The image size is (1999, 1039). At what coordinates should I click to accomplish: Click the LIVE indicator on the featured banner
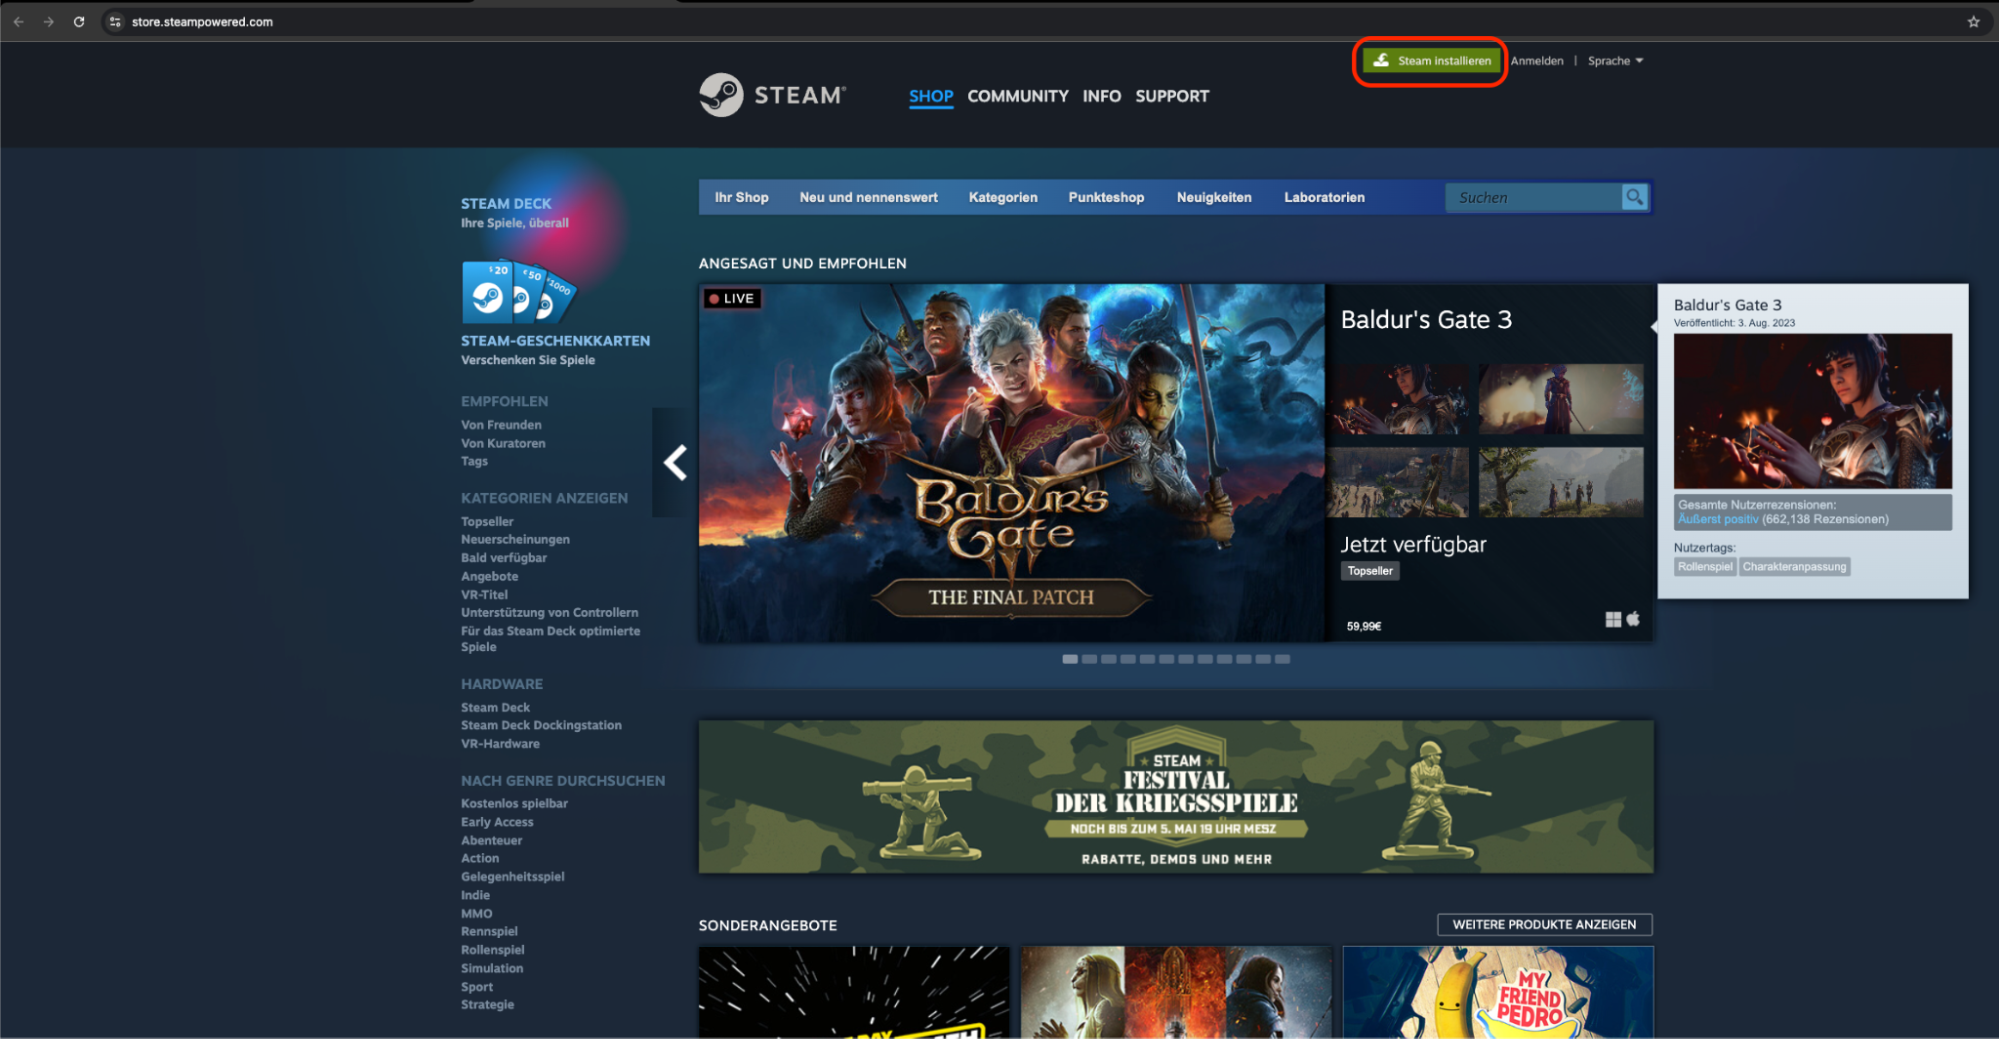tap(731, 298)
